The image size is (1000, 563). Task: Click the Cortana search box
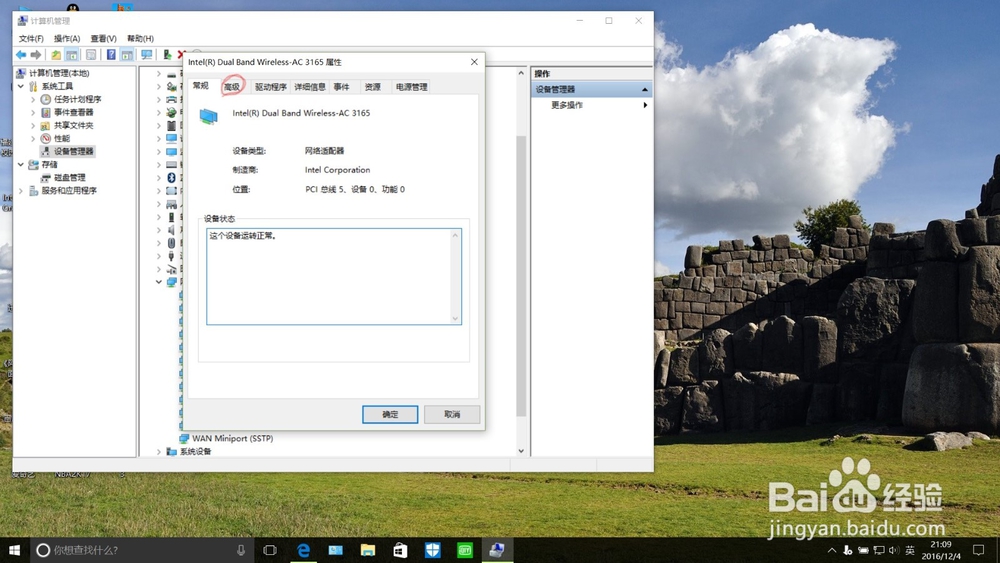[140, 550]
